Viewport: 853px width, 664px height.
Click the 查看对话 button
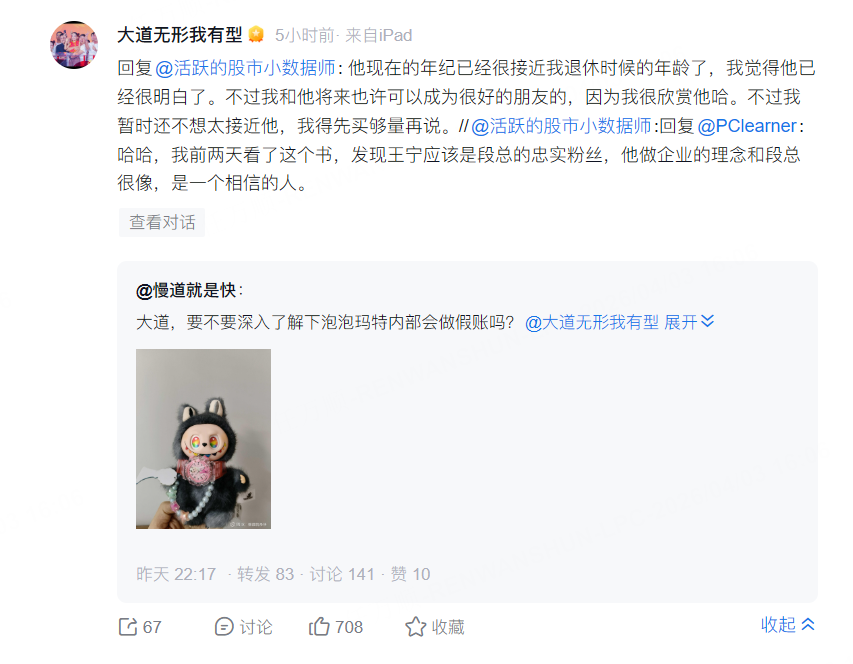tap(162, 222)
